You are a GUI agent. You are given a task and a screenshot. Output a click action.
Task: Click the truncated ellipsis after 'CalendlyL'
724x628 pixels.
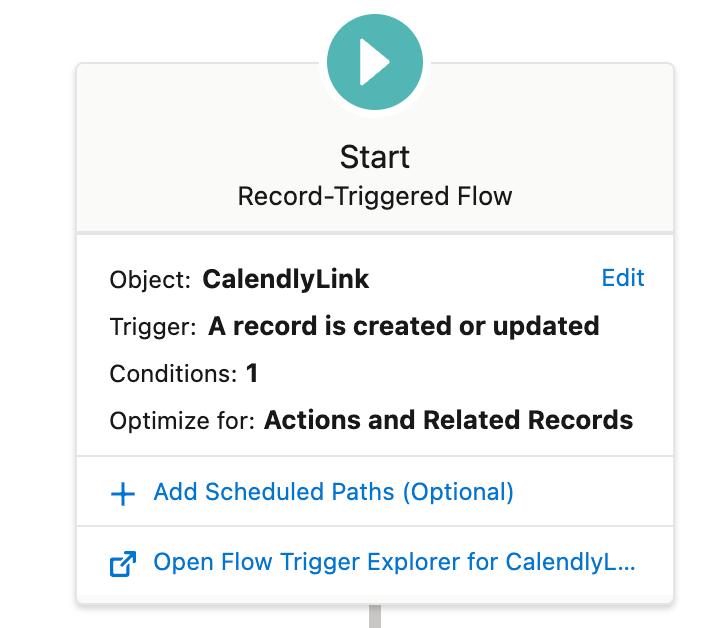626,564
